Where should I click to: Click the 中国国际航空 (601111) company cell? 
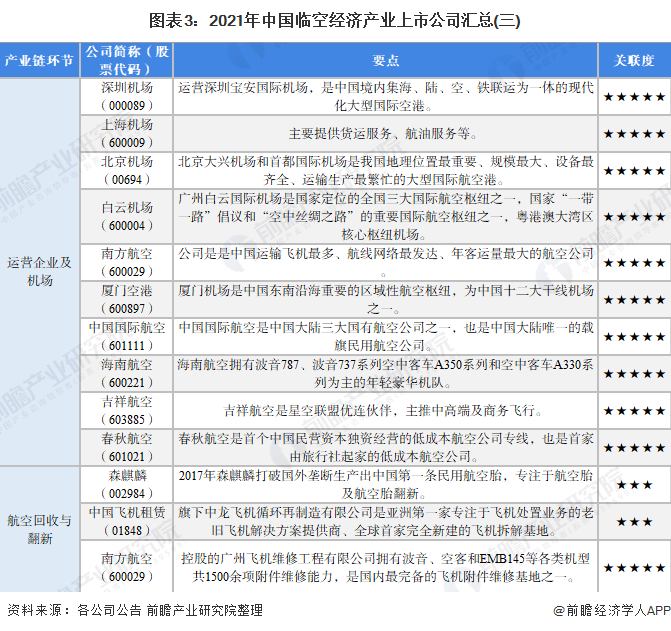coord(127,336)
